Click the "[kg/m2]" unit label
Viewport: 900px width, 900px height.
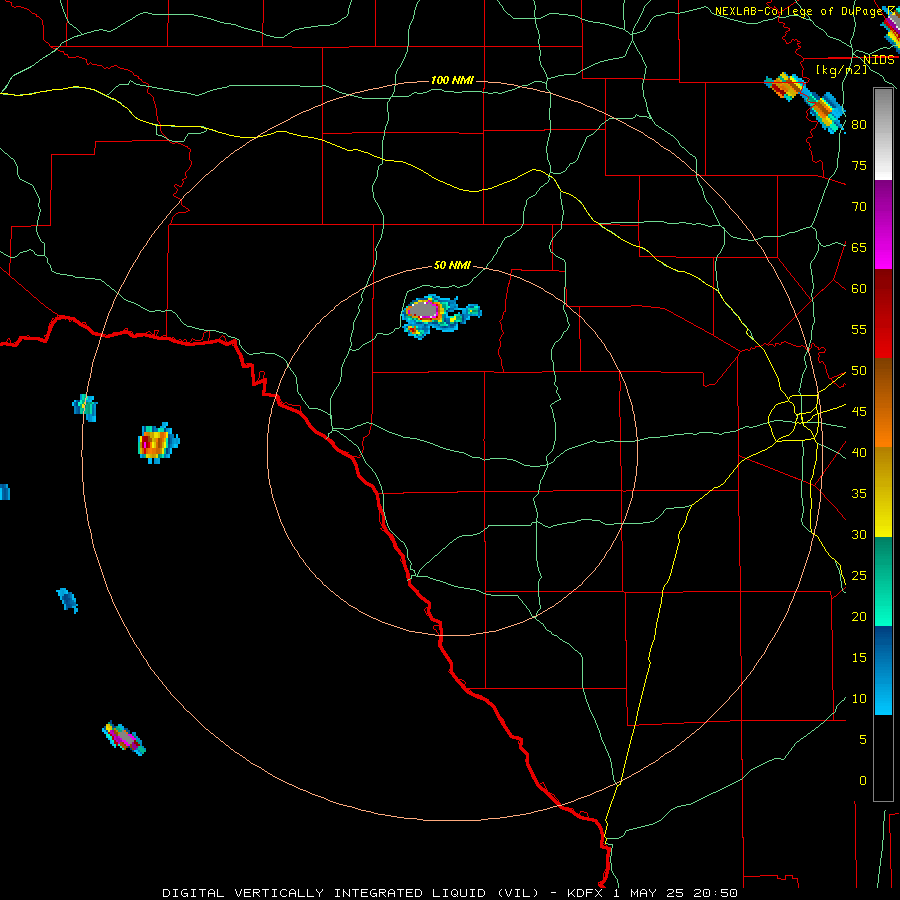click(x=841, y=69)
